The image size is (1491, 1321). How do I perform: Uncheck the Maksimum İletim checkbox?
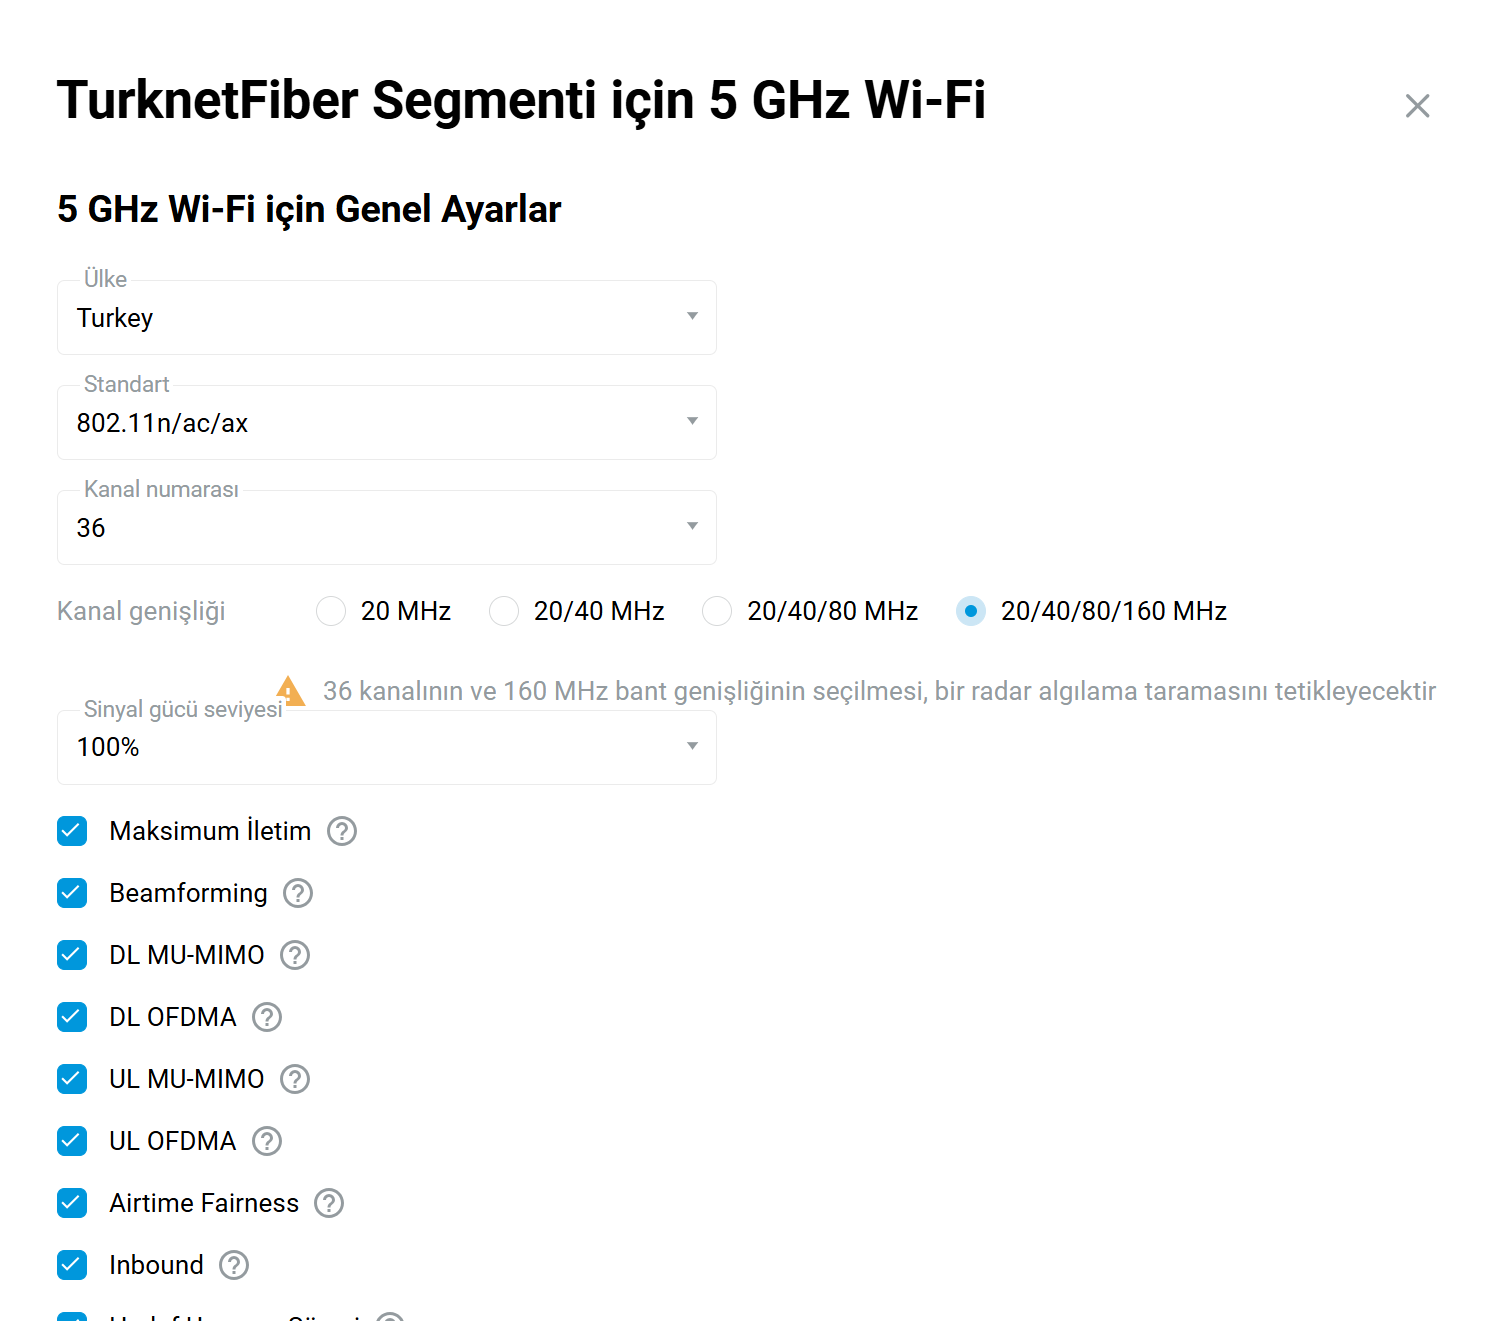[x=72, y=831]
